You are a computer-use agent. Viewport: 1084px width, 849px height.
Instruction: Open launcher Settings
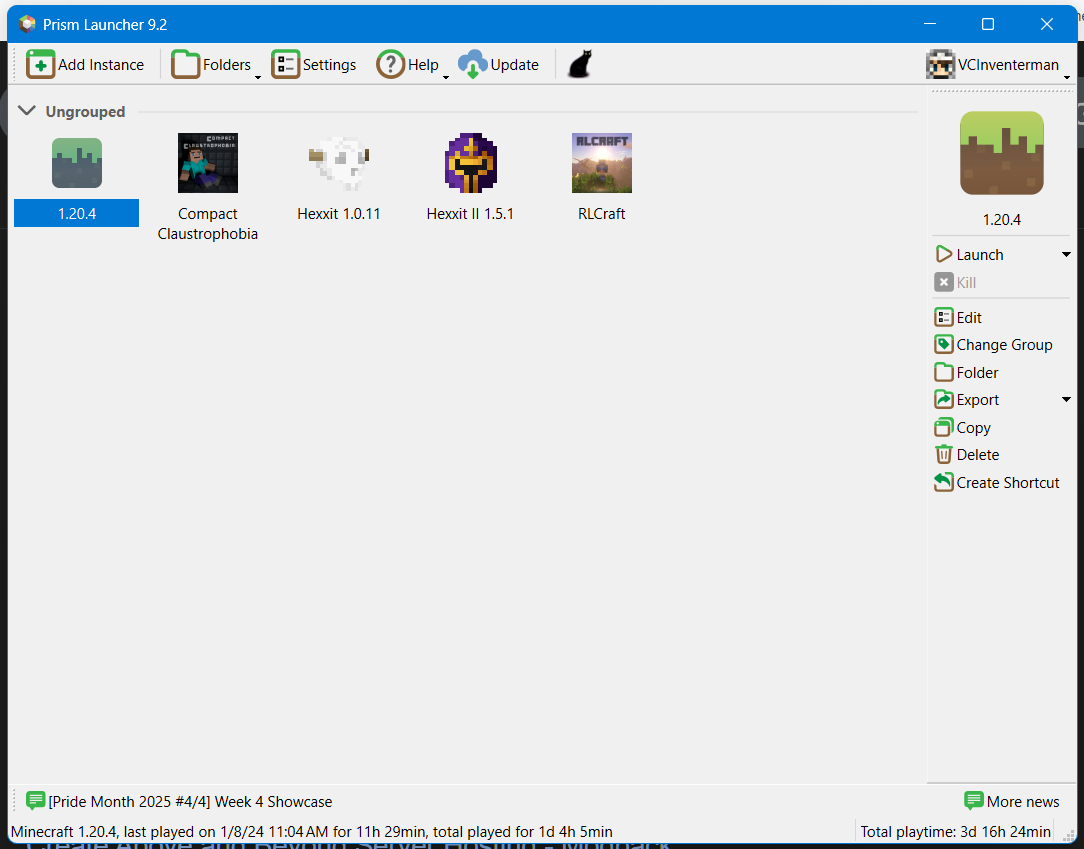(x=314, y=65)
